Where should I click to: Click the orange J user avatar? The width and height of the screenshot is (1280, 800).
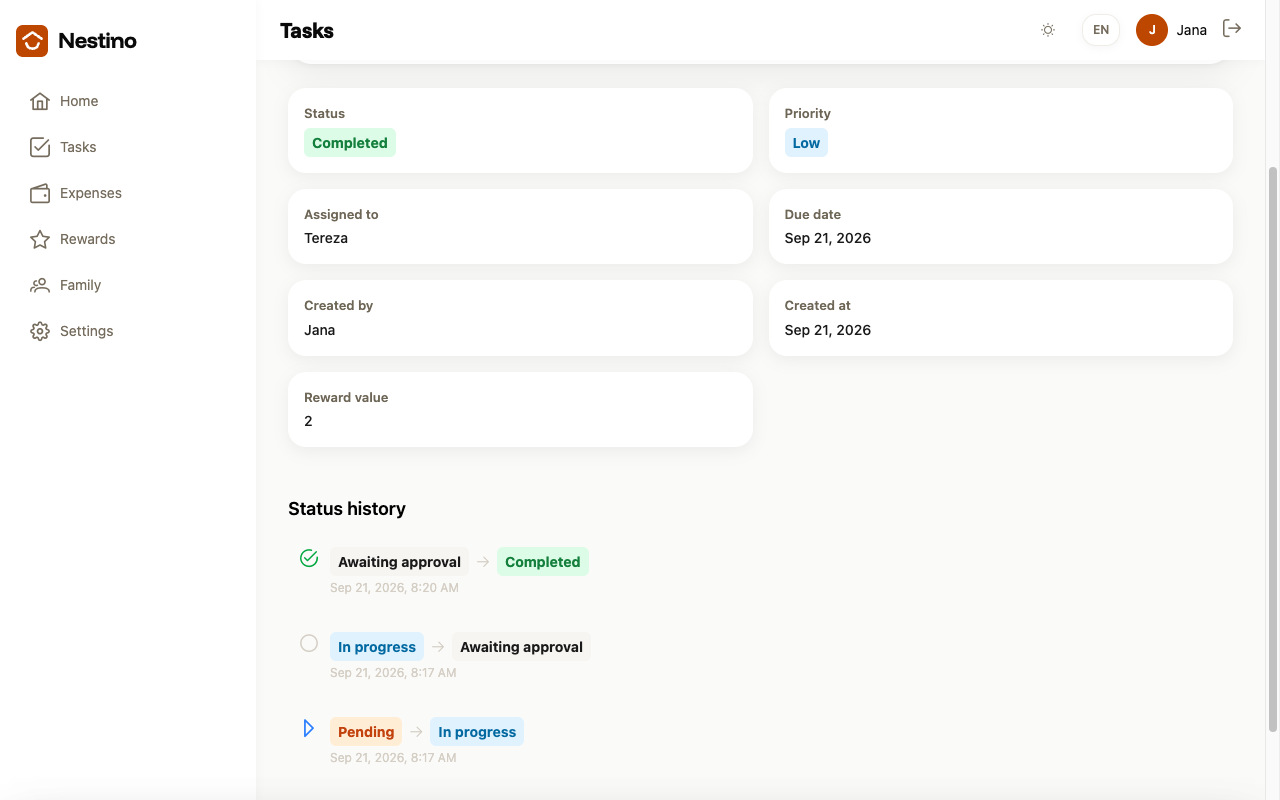(1152, 30)
